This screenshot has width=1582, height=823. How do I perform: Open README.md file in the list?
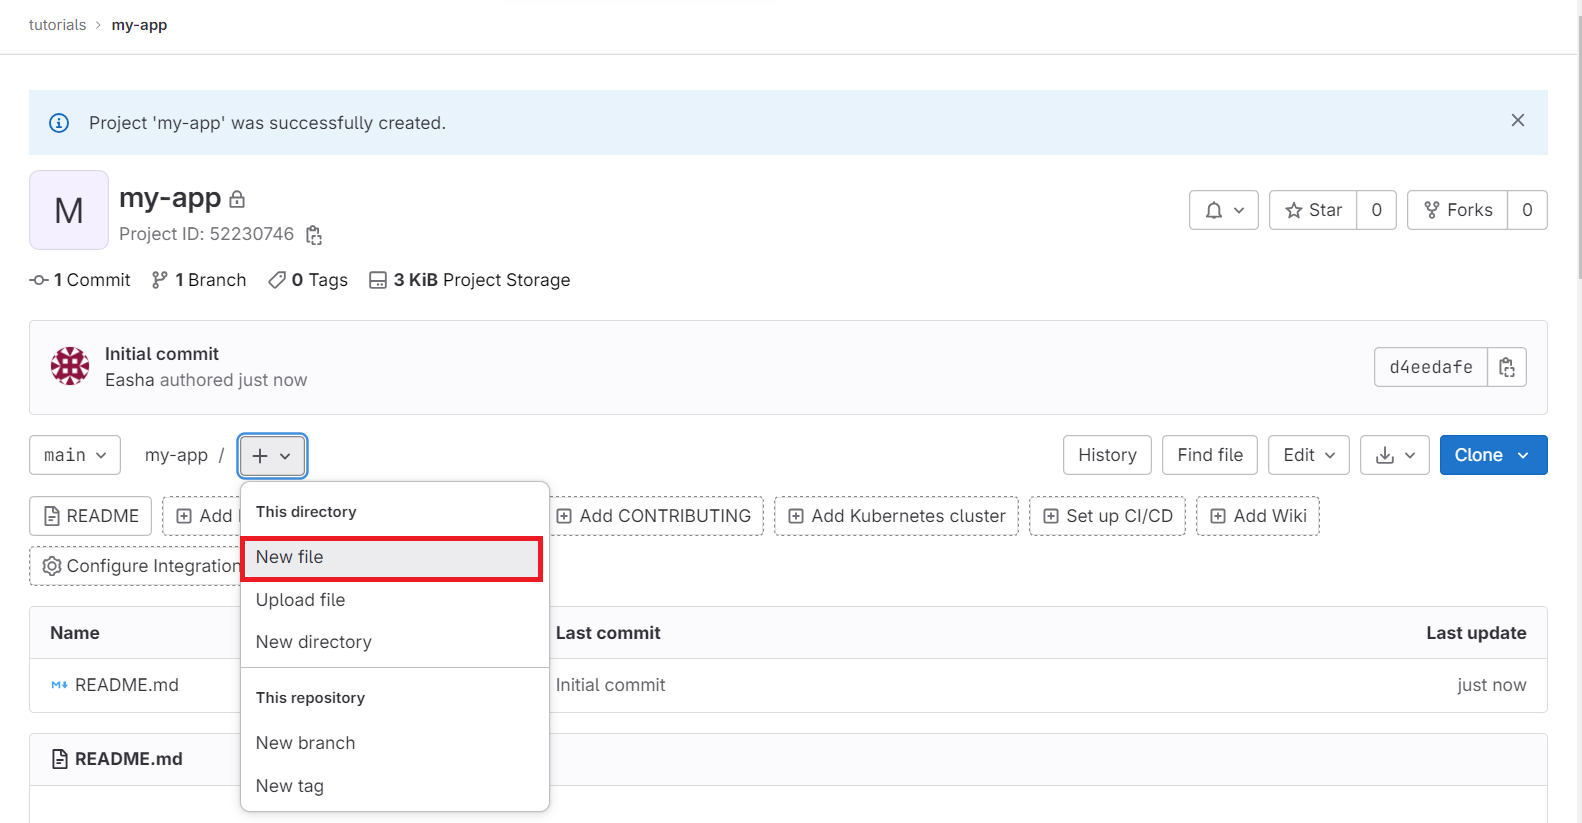[127, 685]
